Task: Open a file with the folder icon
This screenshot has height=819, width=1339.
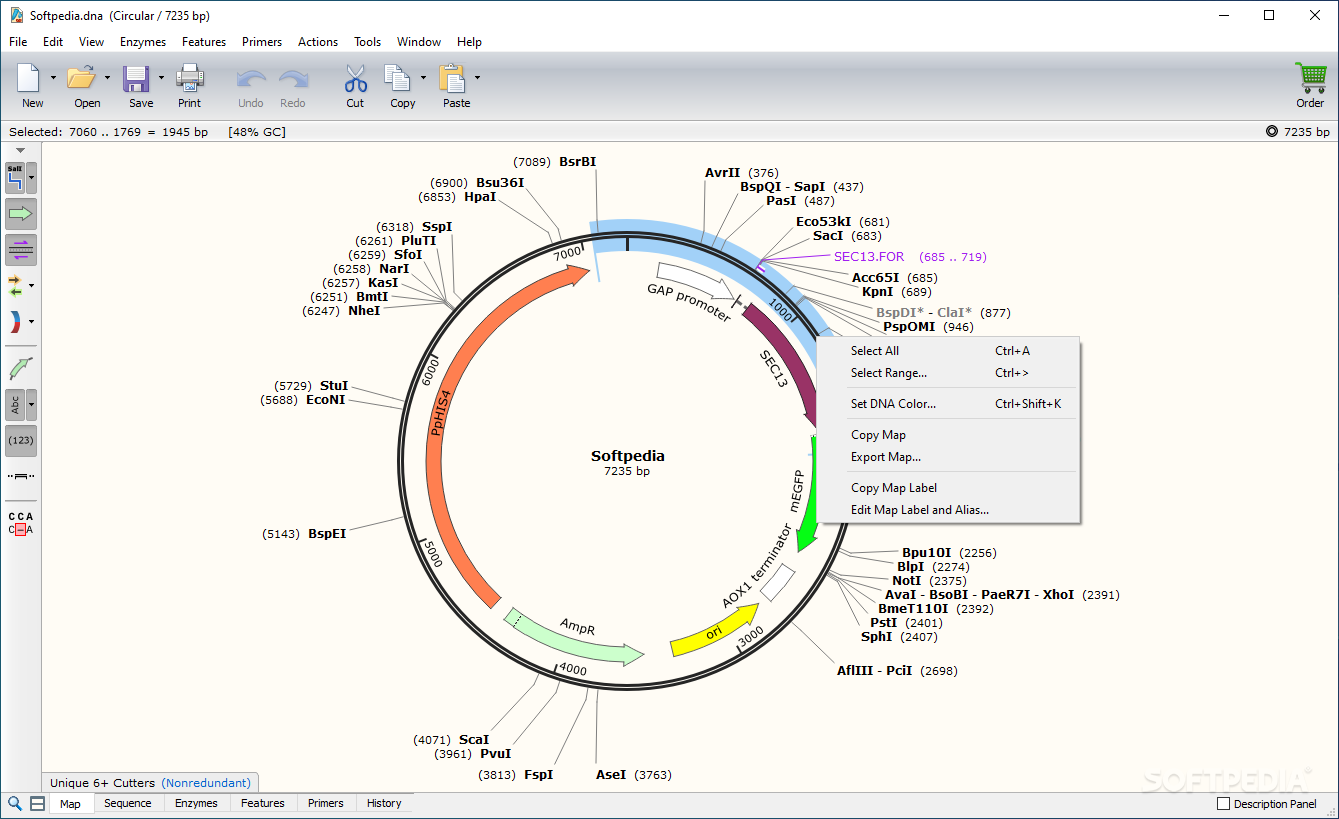Action: (x=82, y=78)
